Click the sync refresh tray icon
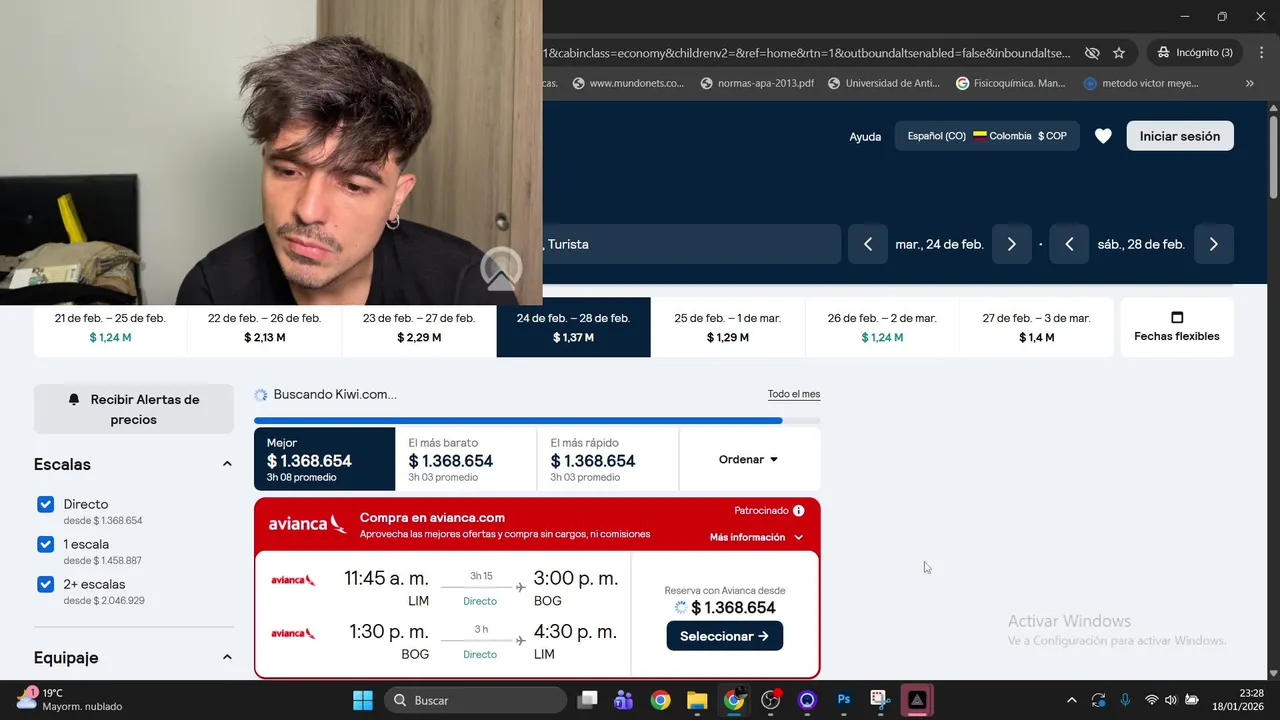The height and width of the screenshot is (720, 1280). [x=1099, y=700]
